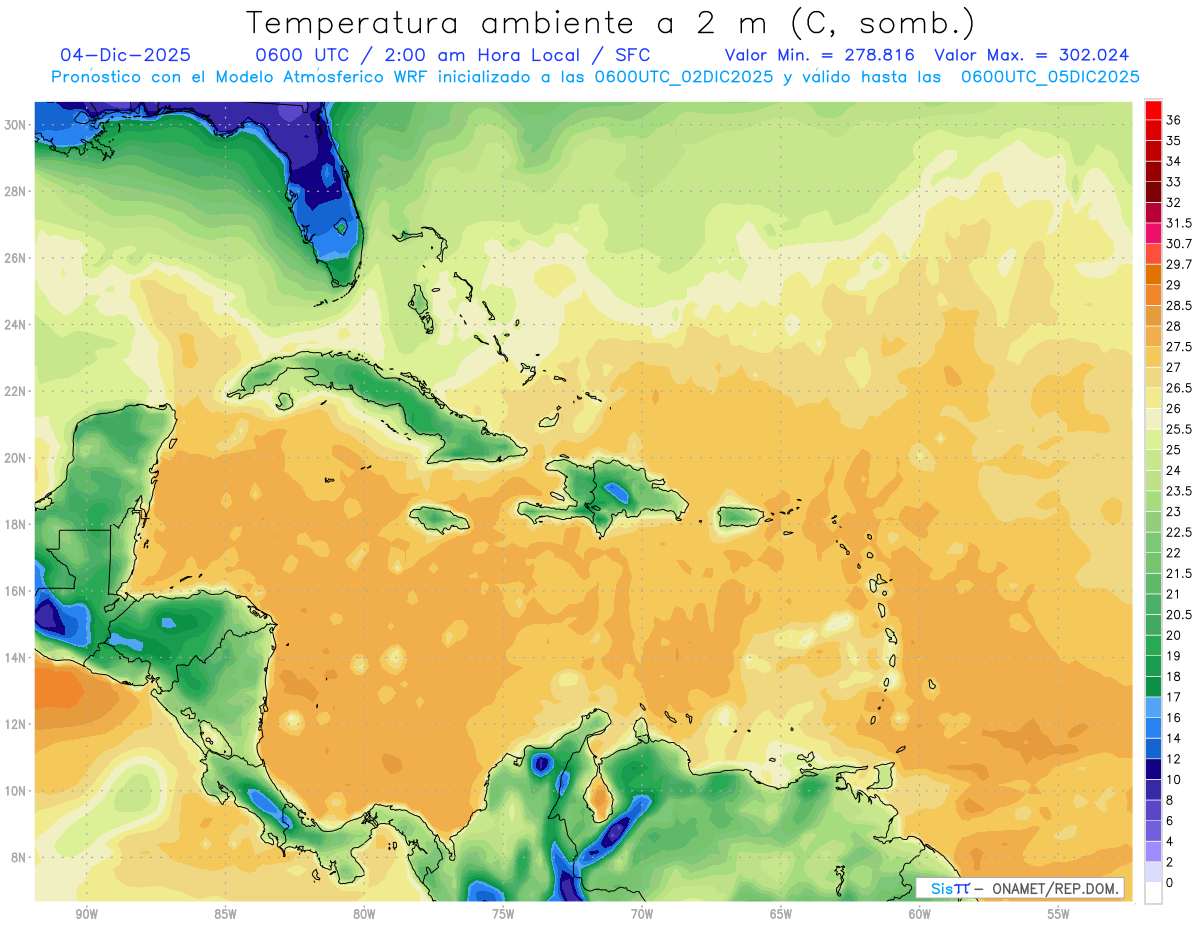Click legend value '21.5'
The width and height of the screenshot is (1200, 927).
(x=1179, y=573)
